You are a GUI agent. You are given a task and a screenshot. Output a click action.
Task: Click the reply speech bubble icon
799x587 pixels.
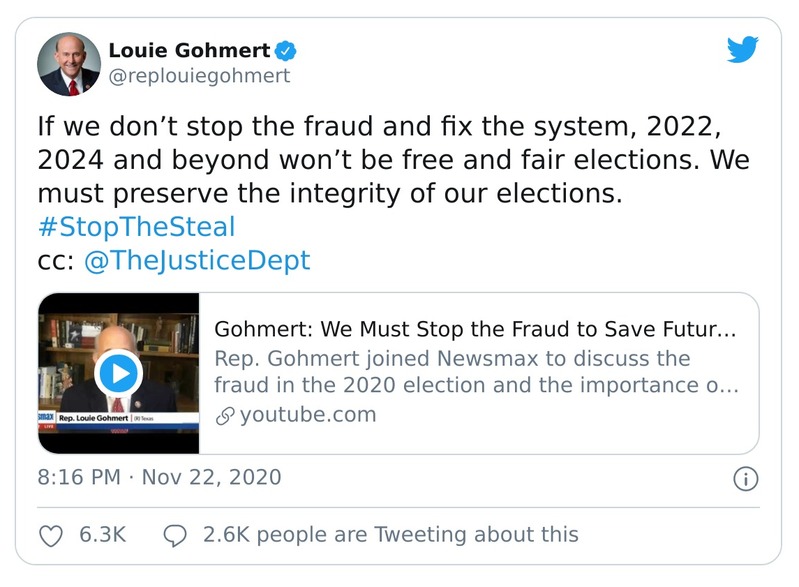pos(174,535)
